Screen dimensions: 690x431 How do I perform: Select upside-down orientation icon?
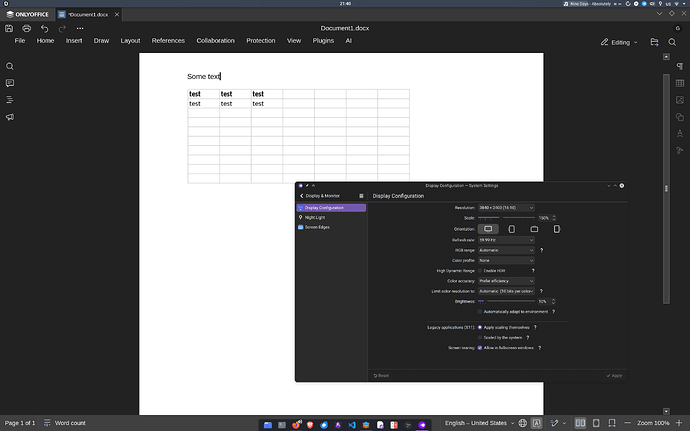[534, 229]
